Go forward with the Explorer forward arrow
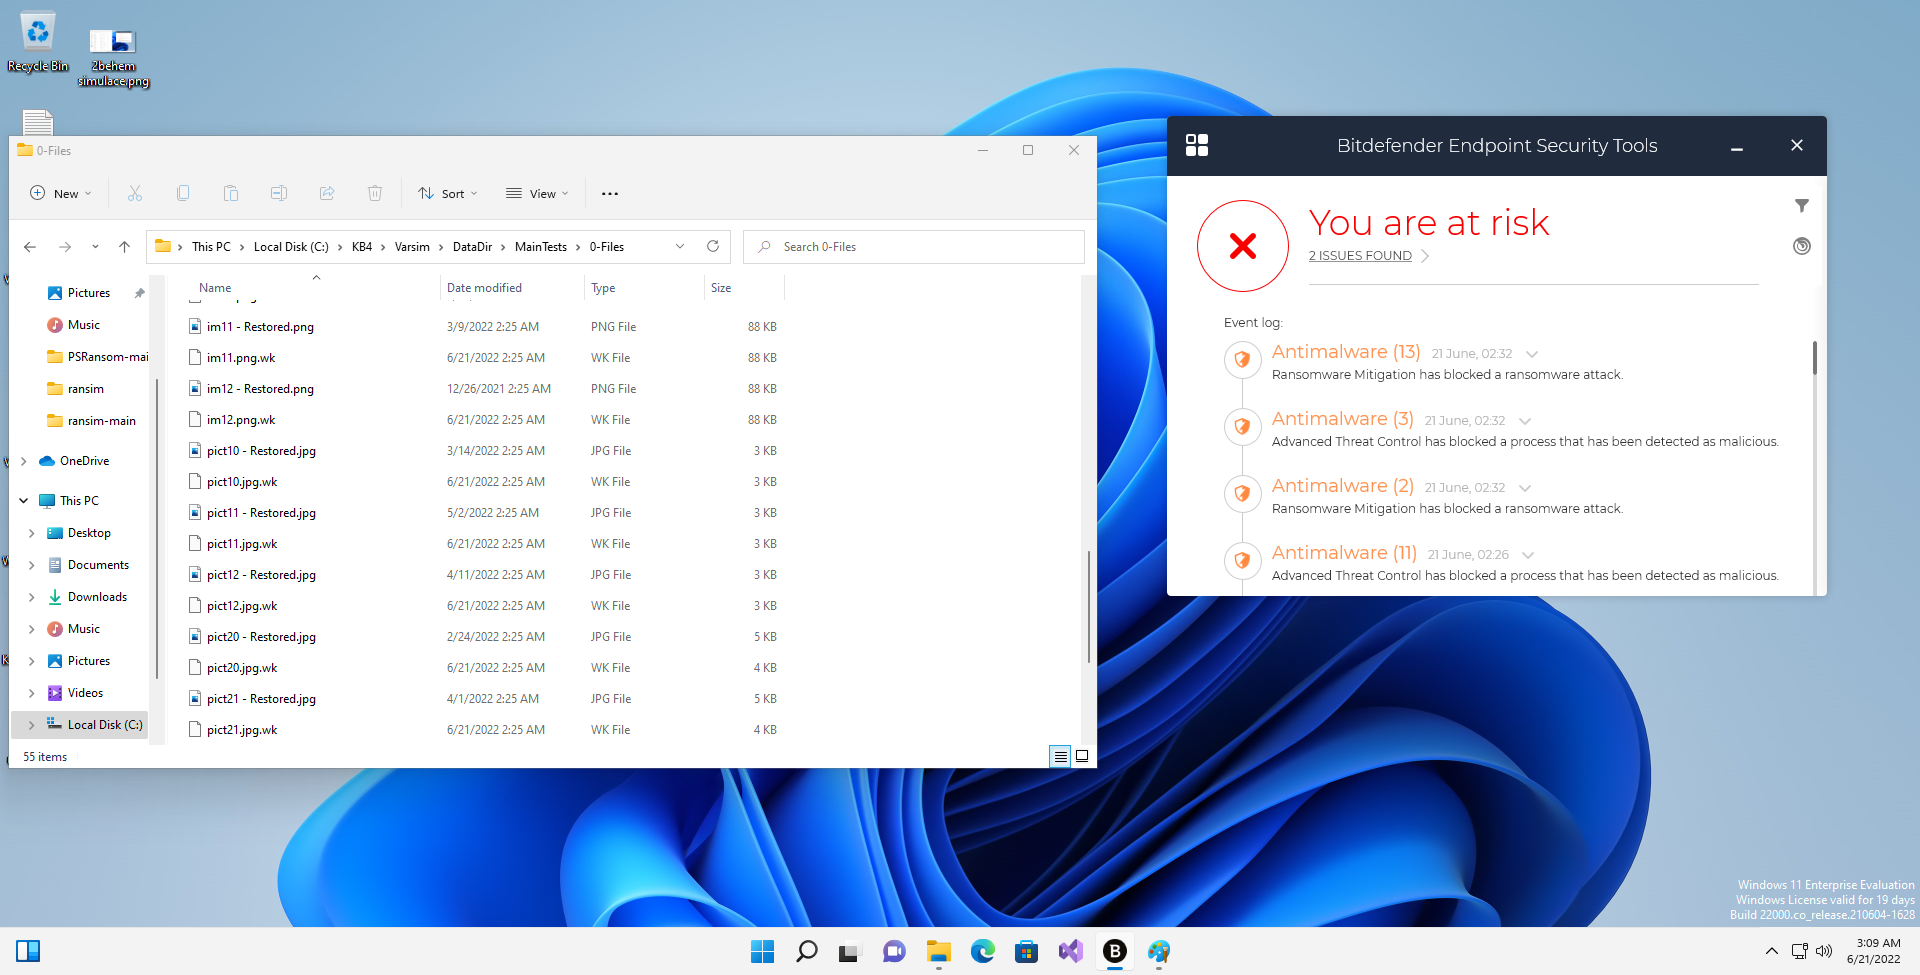The height and width of the screenshot is (975, 1920). coord(65,246)
